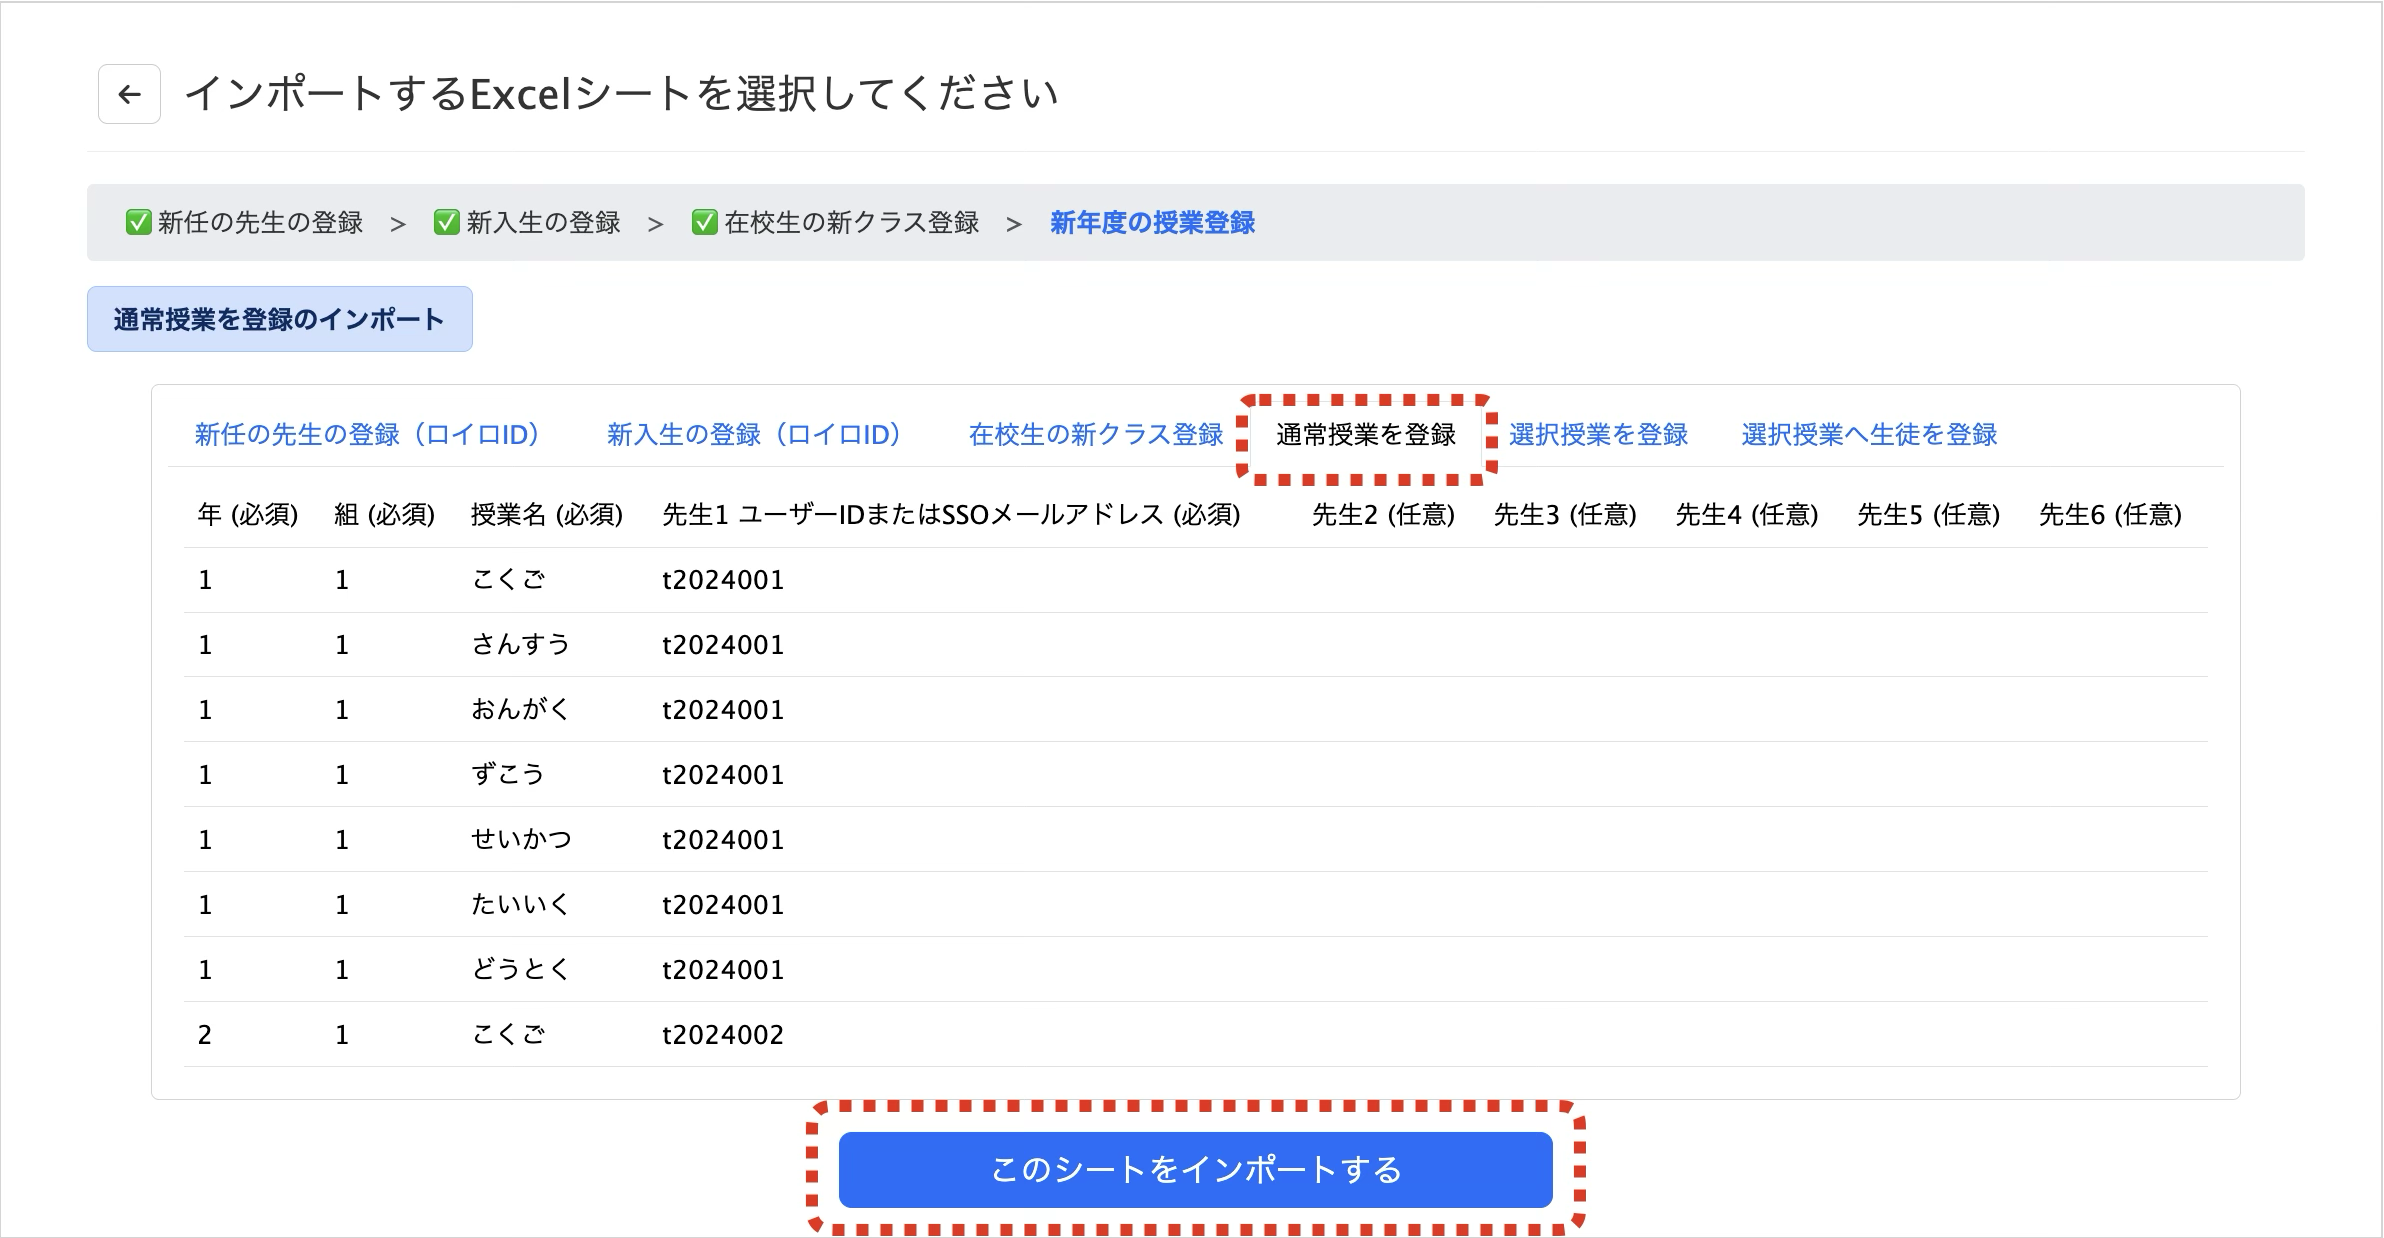Click 在校生の新クラス登録 breadcrumb step

point(851,222)
